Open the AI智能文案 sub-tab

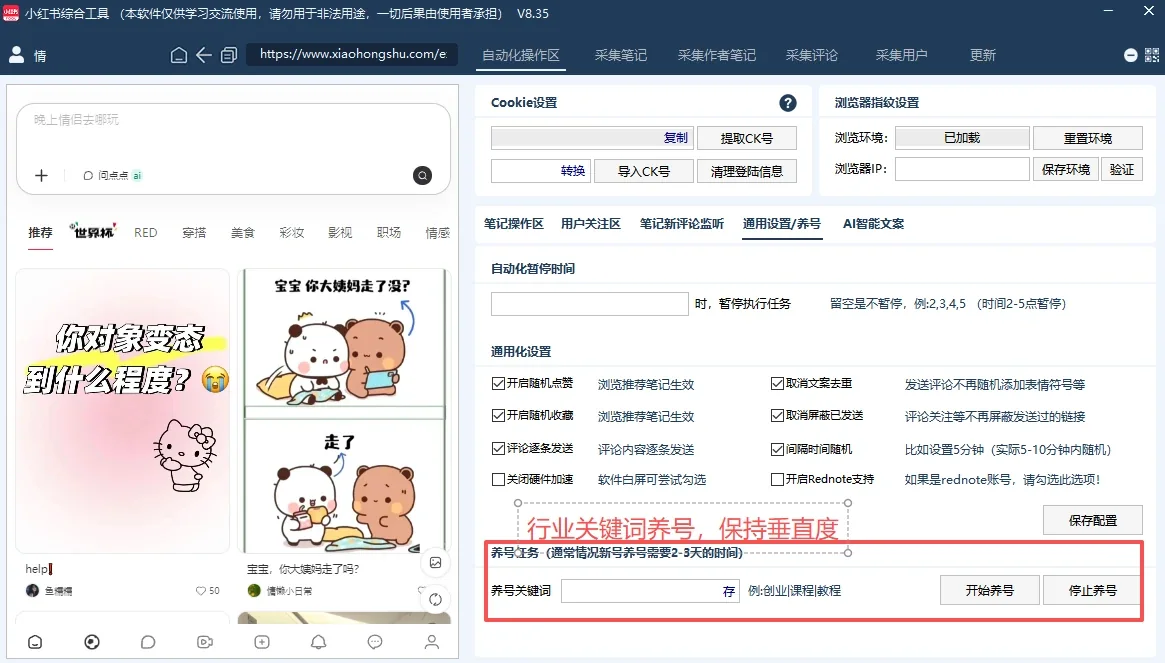click(x=873, y=224)
